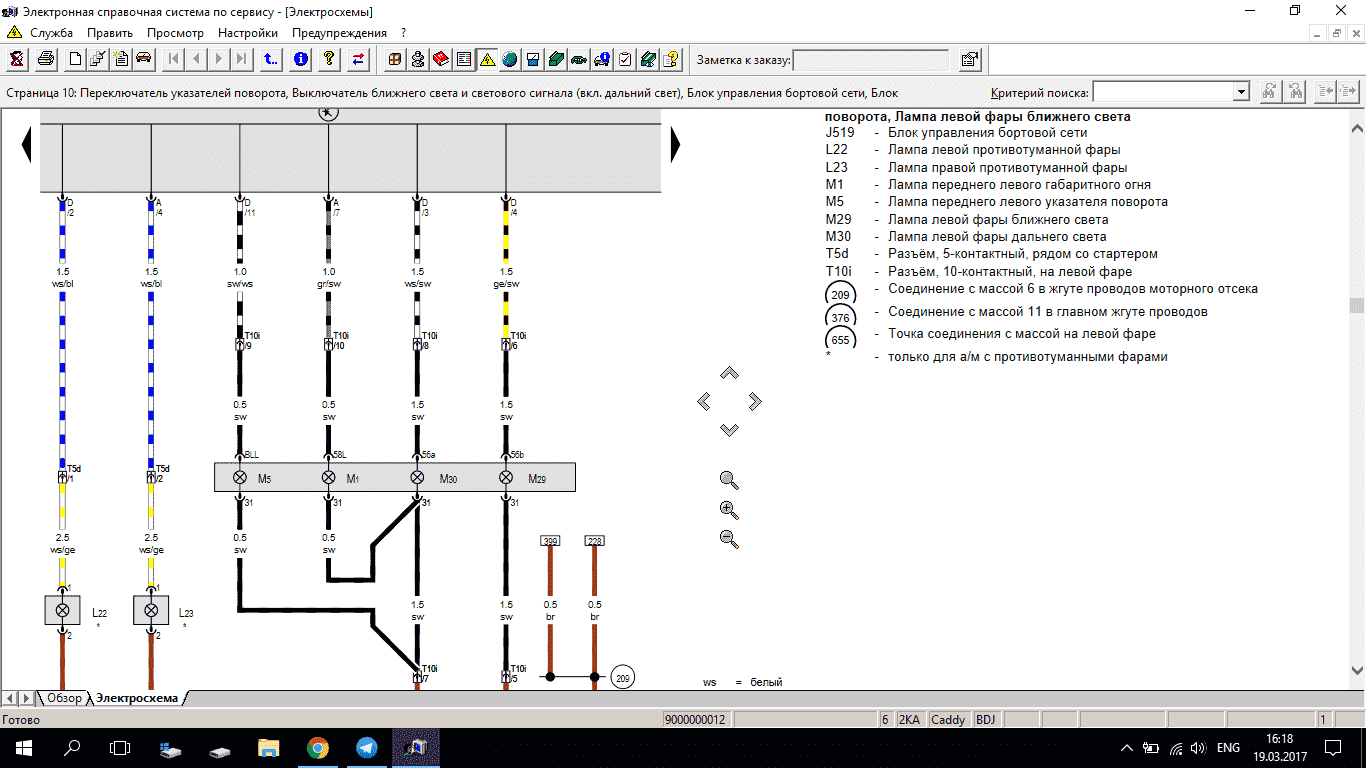Click the jump-to-next-result arrow icon

coord(1349,92)
